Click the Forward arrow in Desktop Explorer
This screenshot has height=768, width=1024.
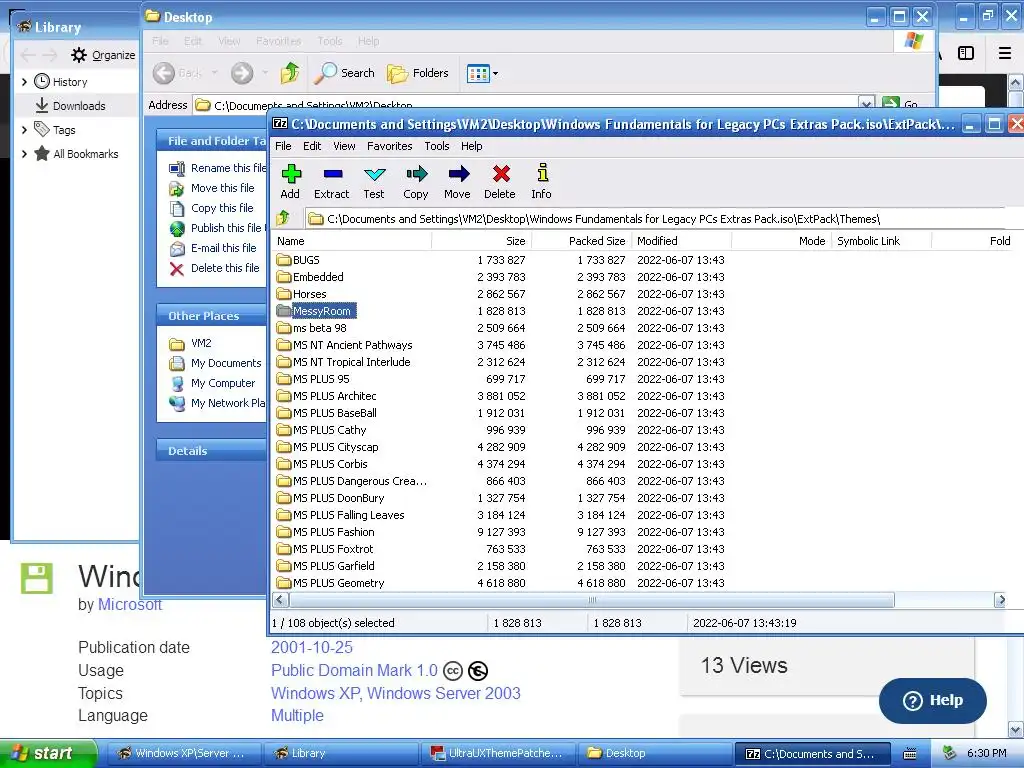[242, 73]
